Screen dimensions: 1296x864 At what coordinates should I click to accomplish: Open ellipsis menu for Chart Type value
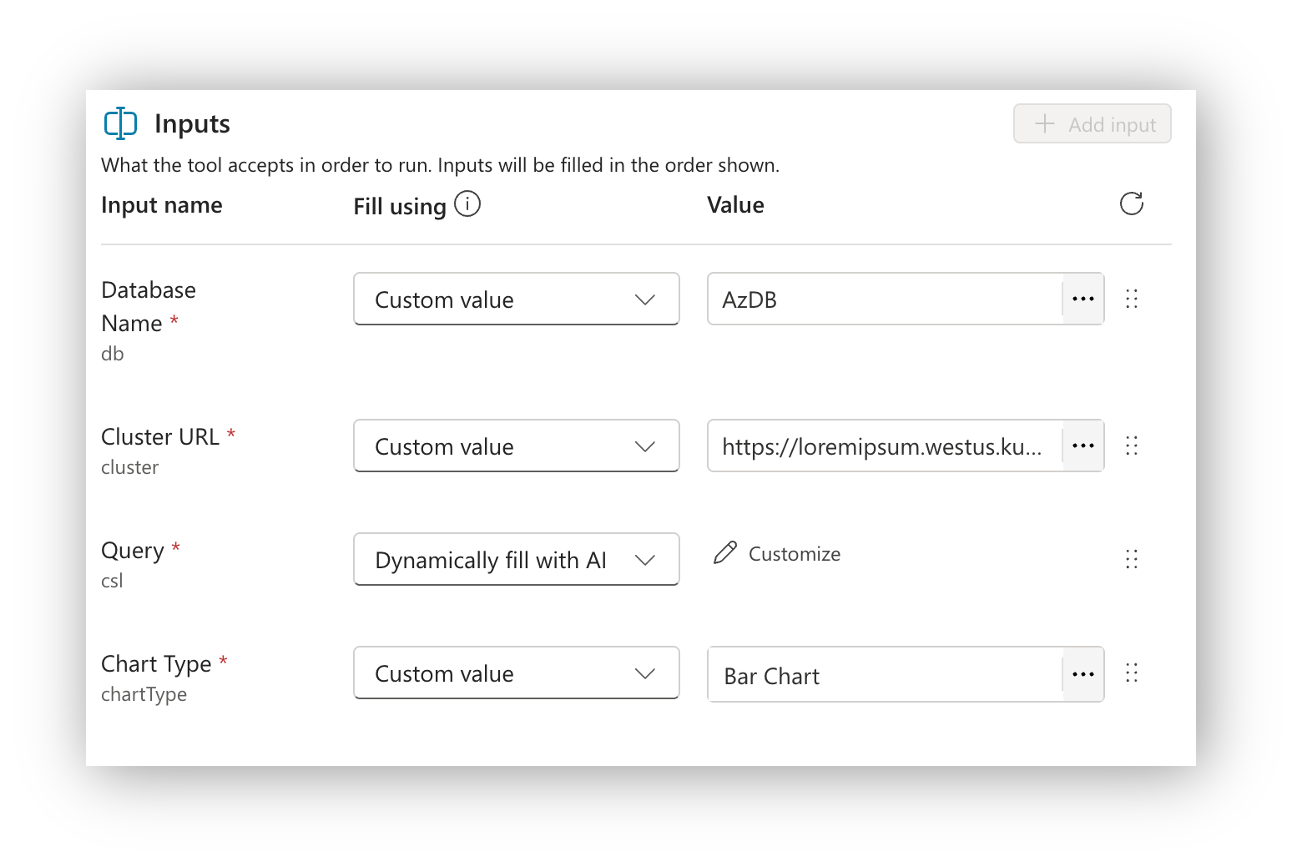(1083, 674)
